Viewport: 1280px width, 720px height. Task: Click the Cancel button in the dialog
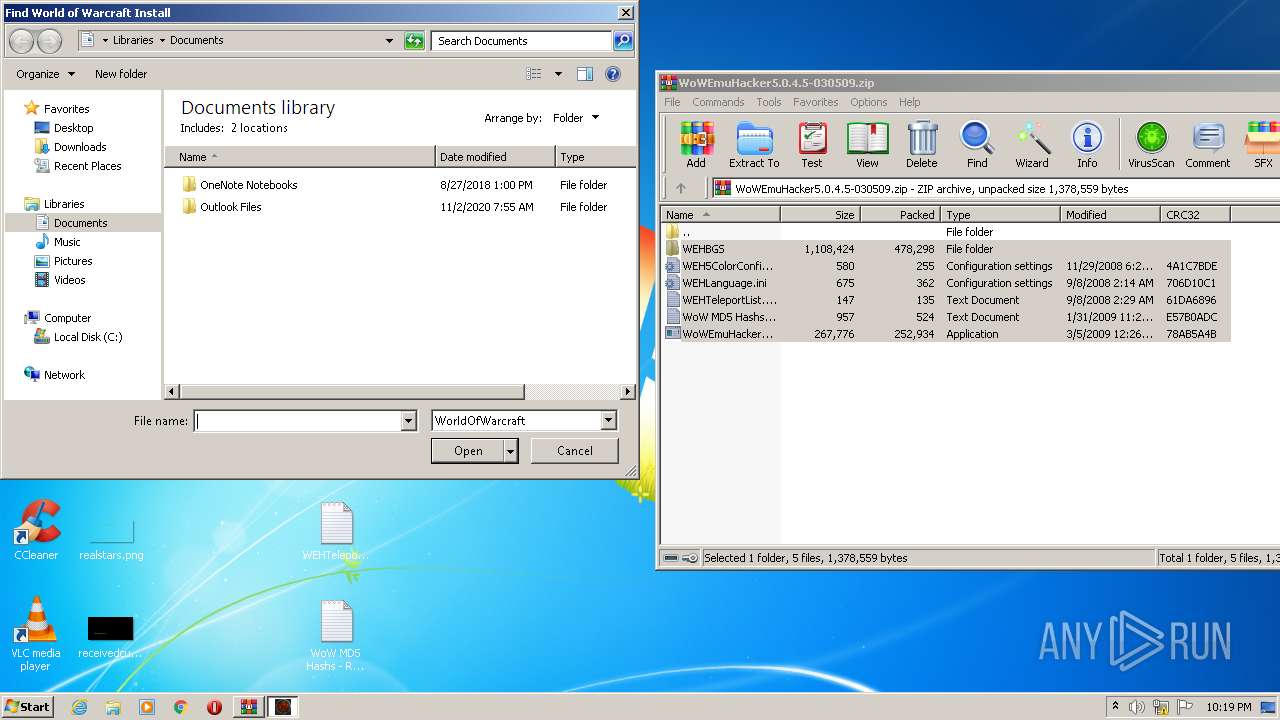[574, 451]
